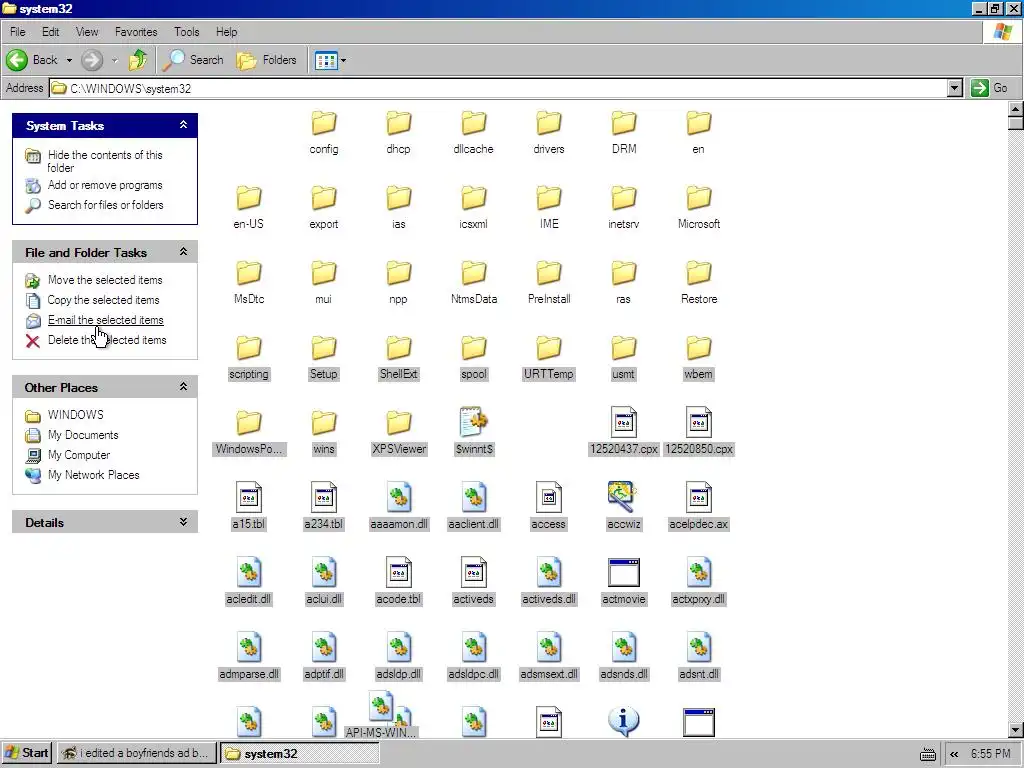Click the red X delete icon
The width and height of the screenshot is (1024, 768).
click(33, 340)
